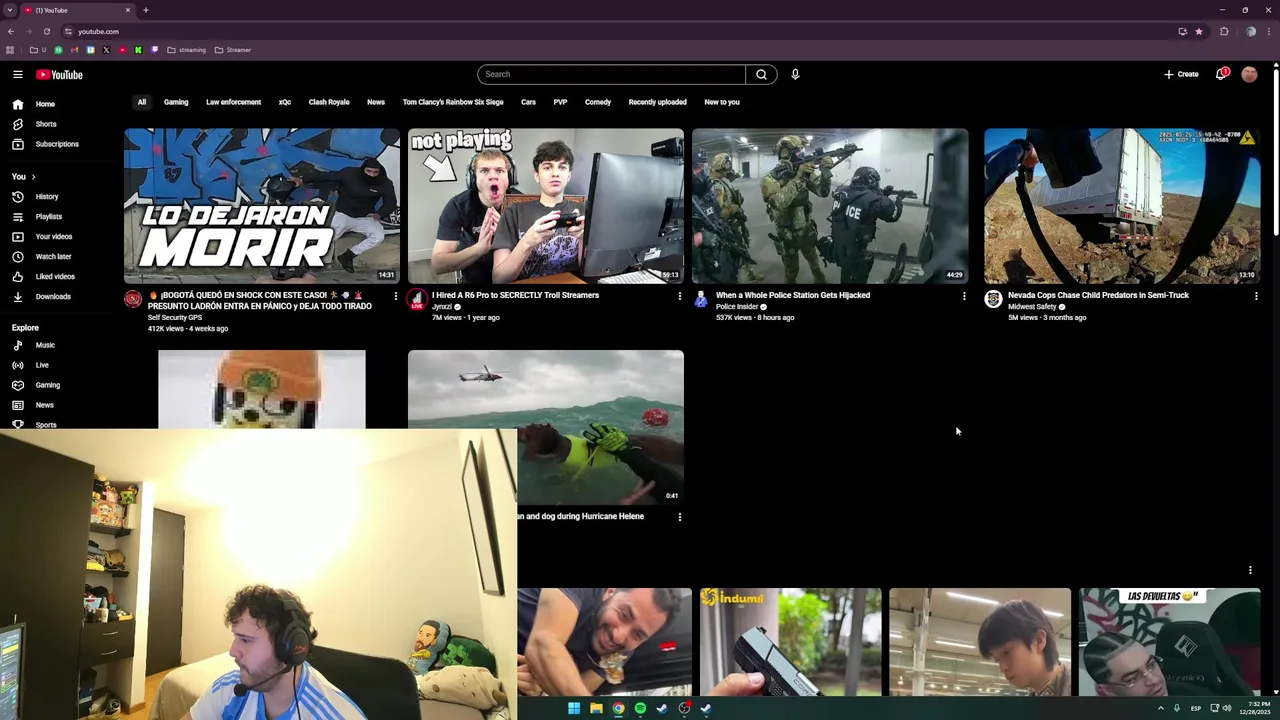
Task: Open options for Nevada Cops video
Action: click(x=1256, y=296)
